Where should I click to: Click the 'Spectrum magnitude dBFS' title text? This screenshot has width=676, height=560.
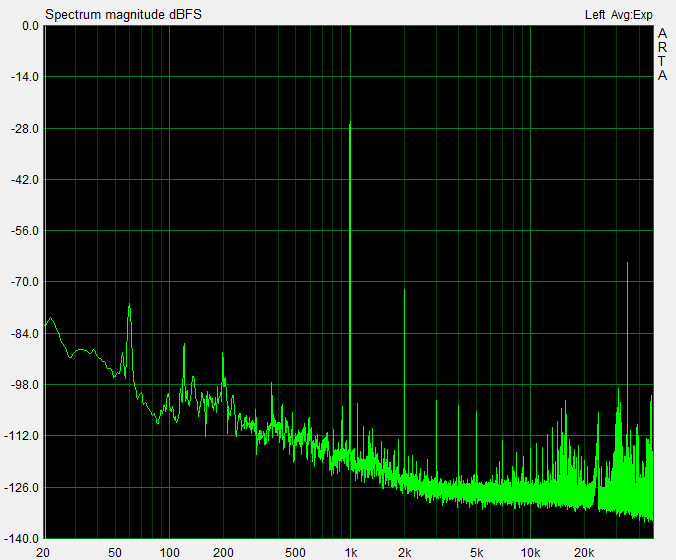123,15
